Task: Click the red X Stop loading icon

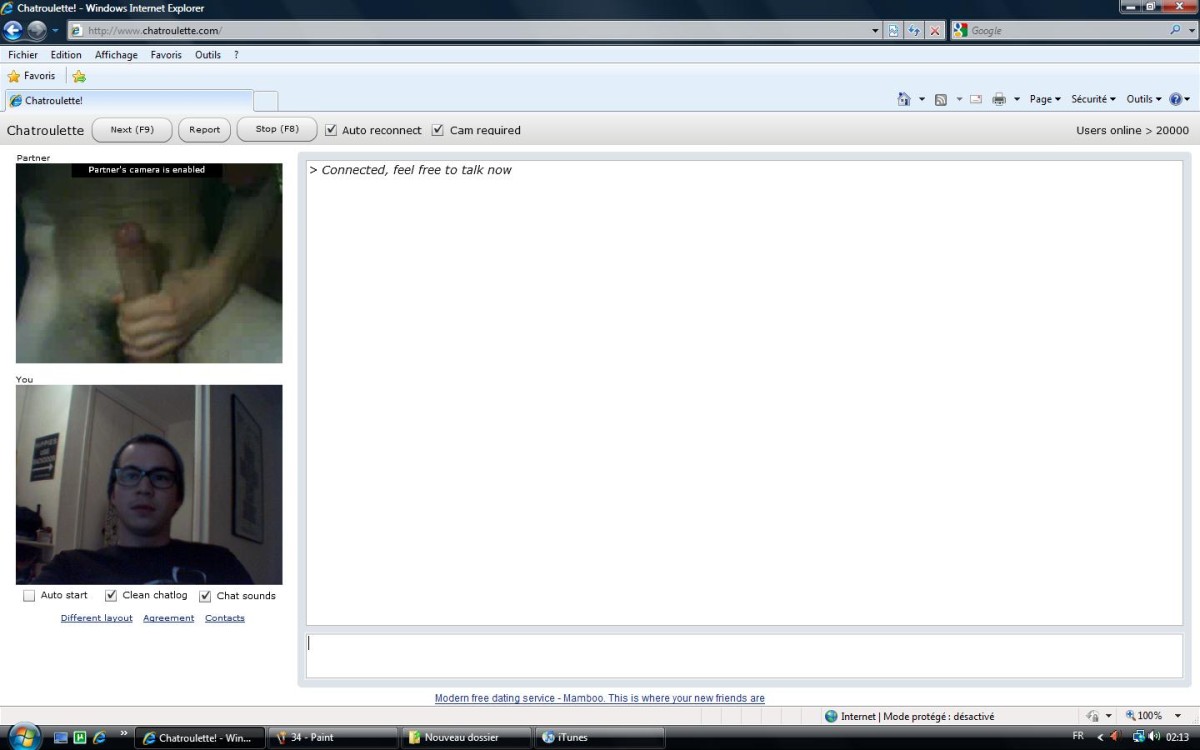Action: (x=935, y=31)
